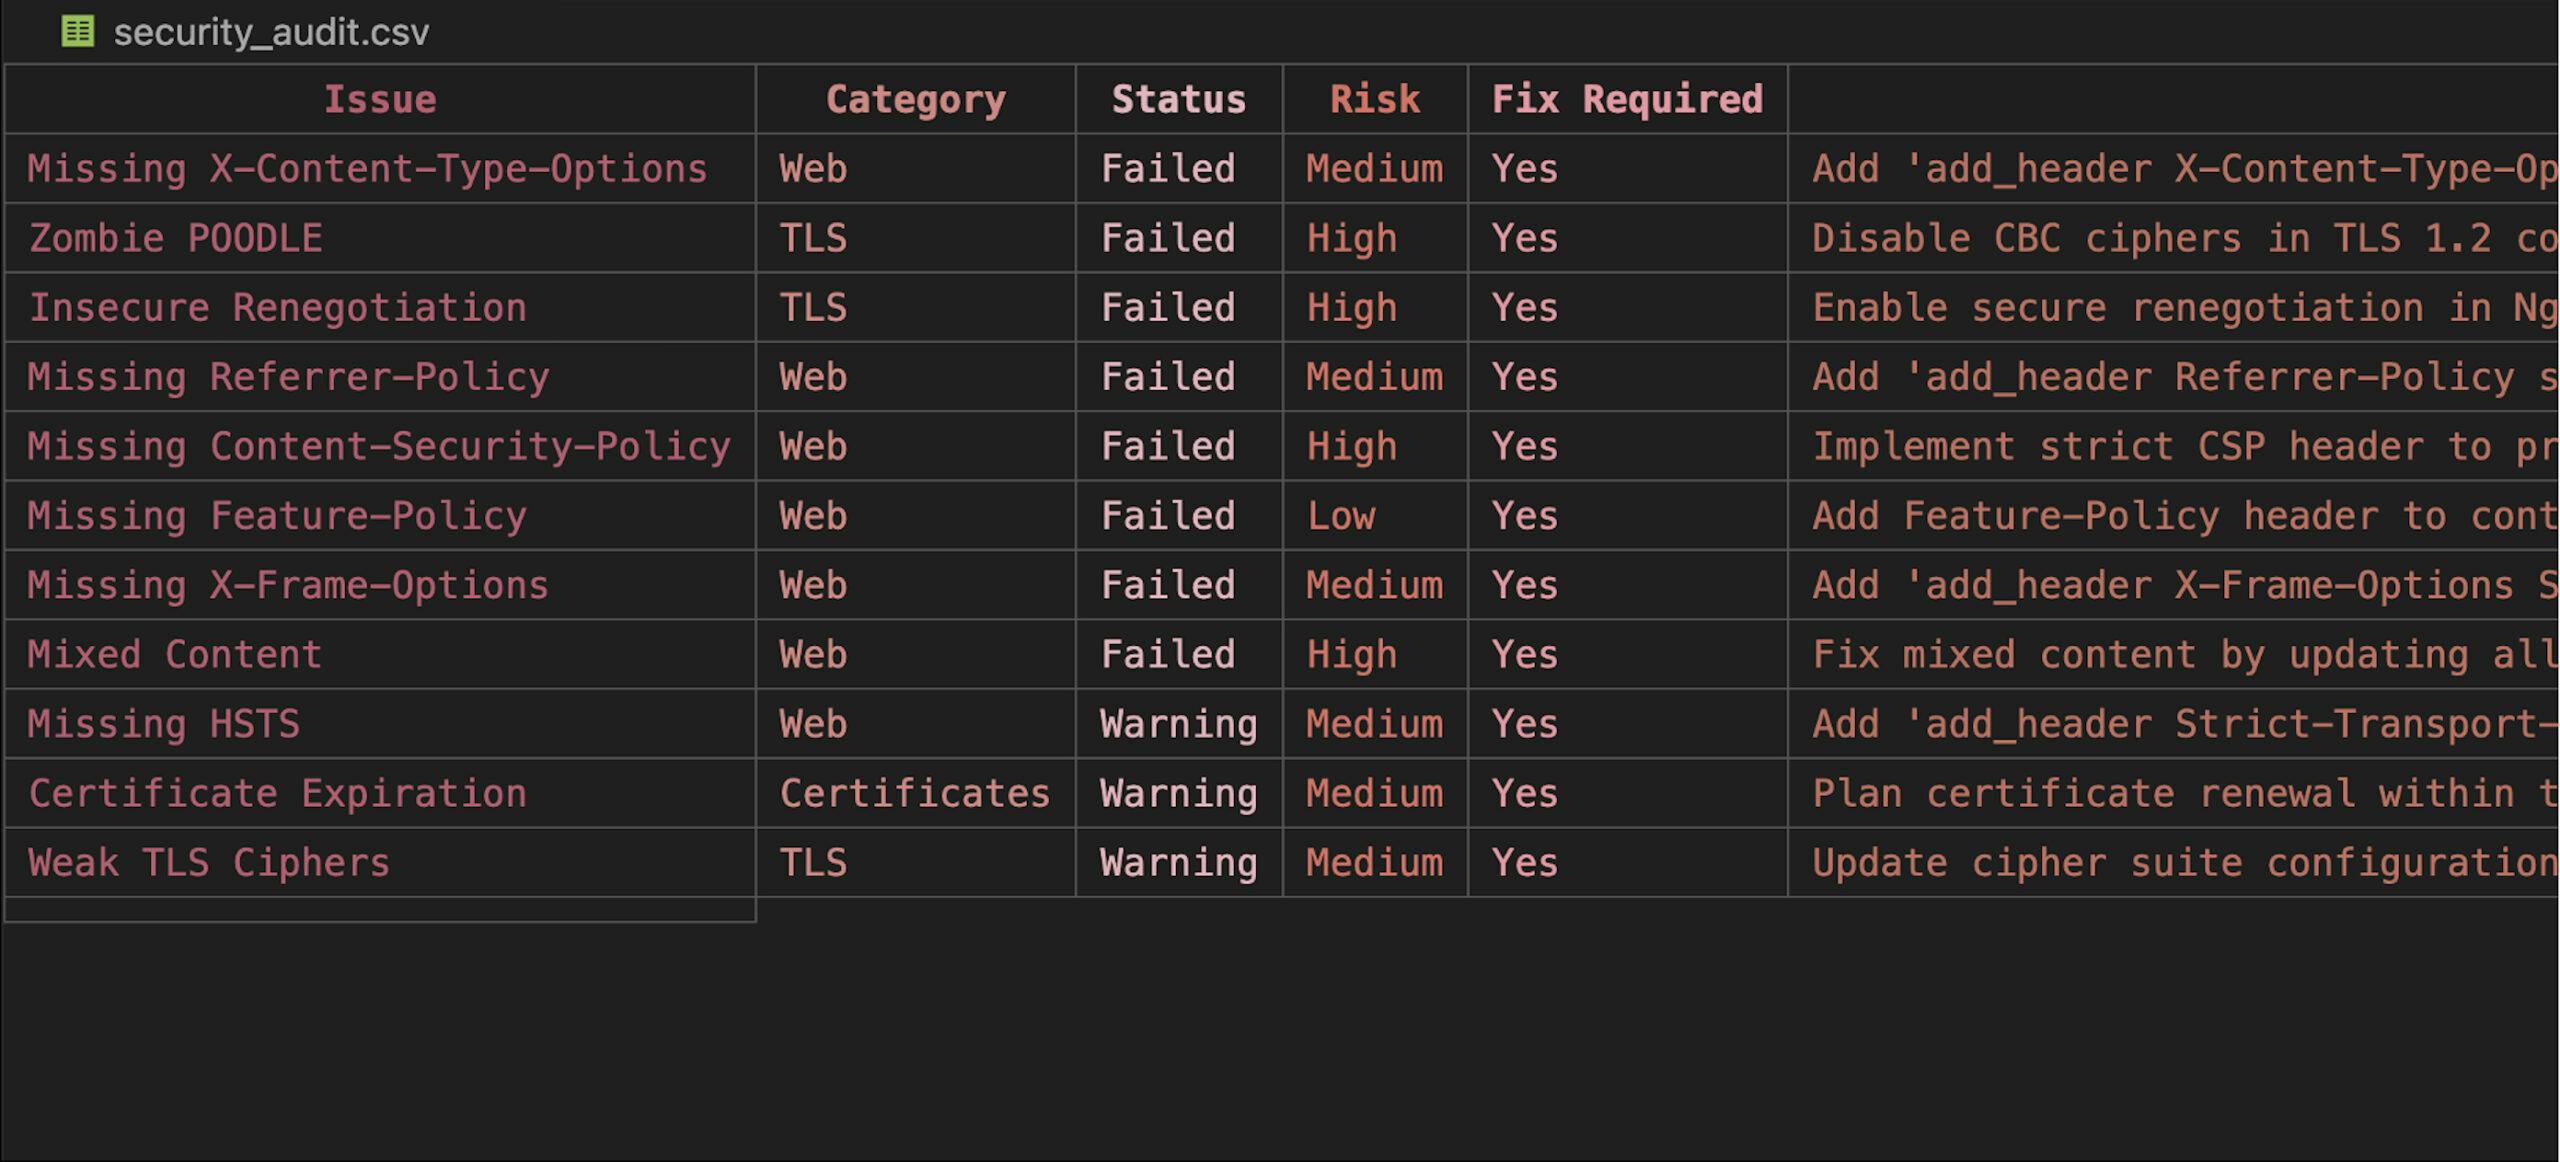
Task: Select the Missing Feature-Policy issue cell
Action: pos(277,516)
